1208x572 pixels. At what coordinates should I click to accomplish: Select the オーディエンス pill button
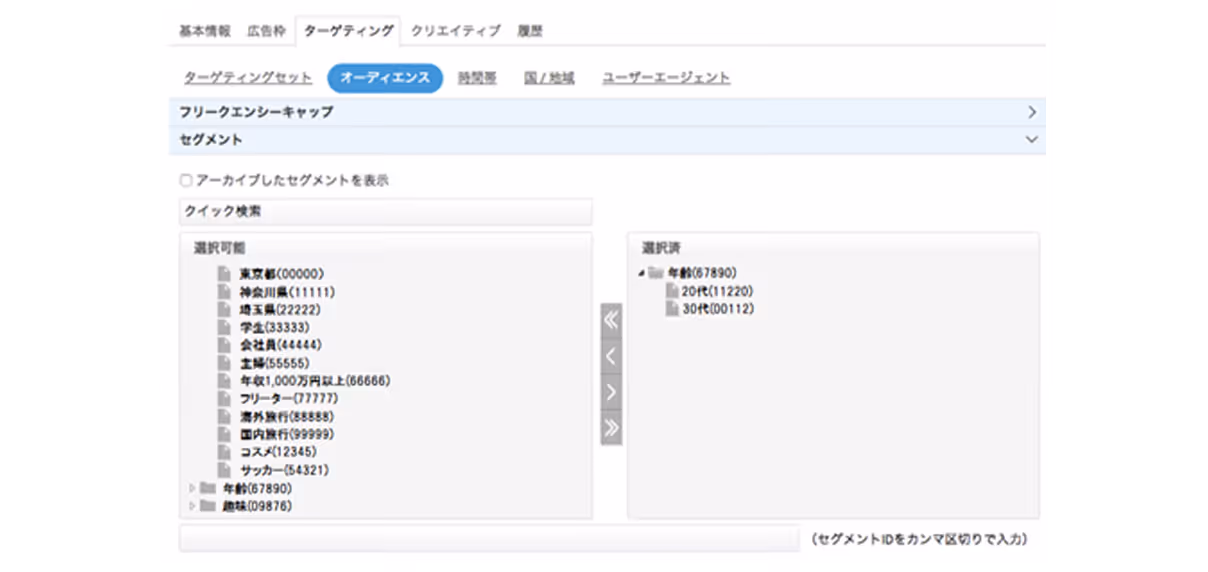(x=385, y=78)
